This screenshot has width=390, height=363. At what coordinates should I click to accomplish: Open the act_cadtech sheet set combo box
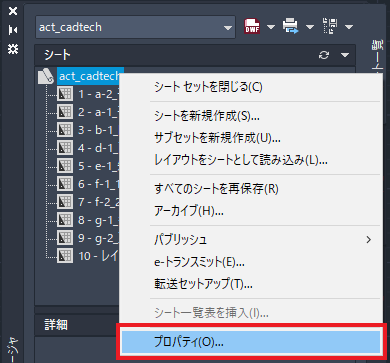click(135, 27)
